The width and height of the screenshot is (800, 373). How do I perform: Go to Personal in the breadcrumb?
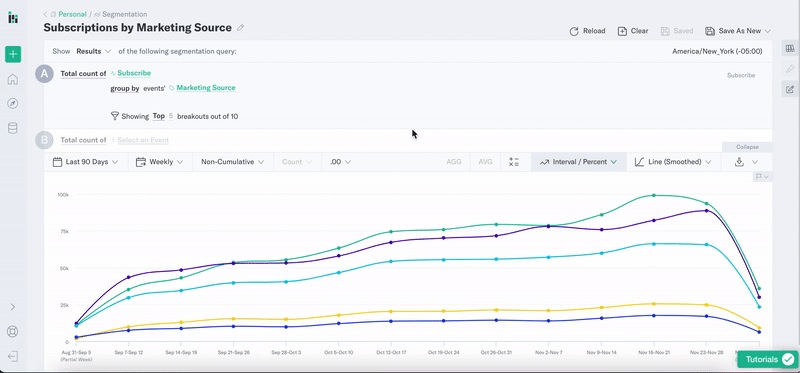coord(72,14)
